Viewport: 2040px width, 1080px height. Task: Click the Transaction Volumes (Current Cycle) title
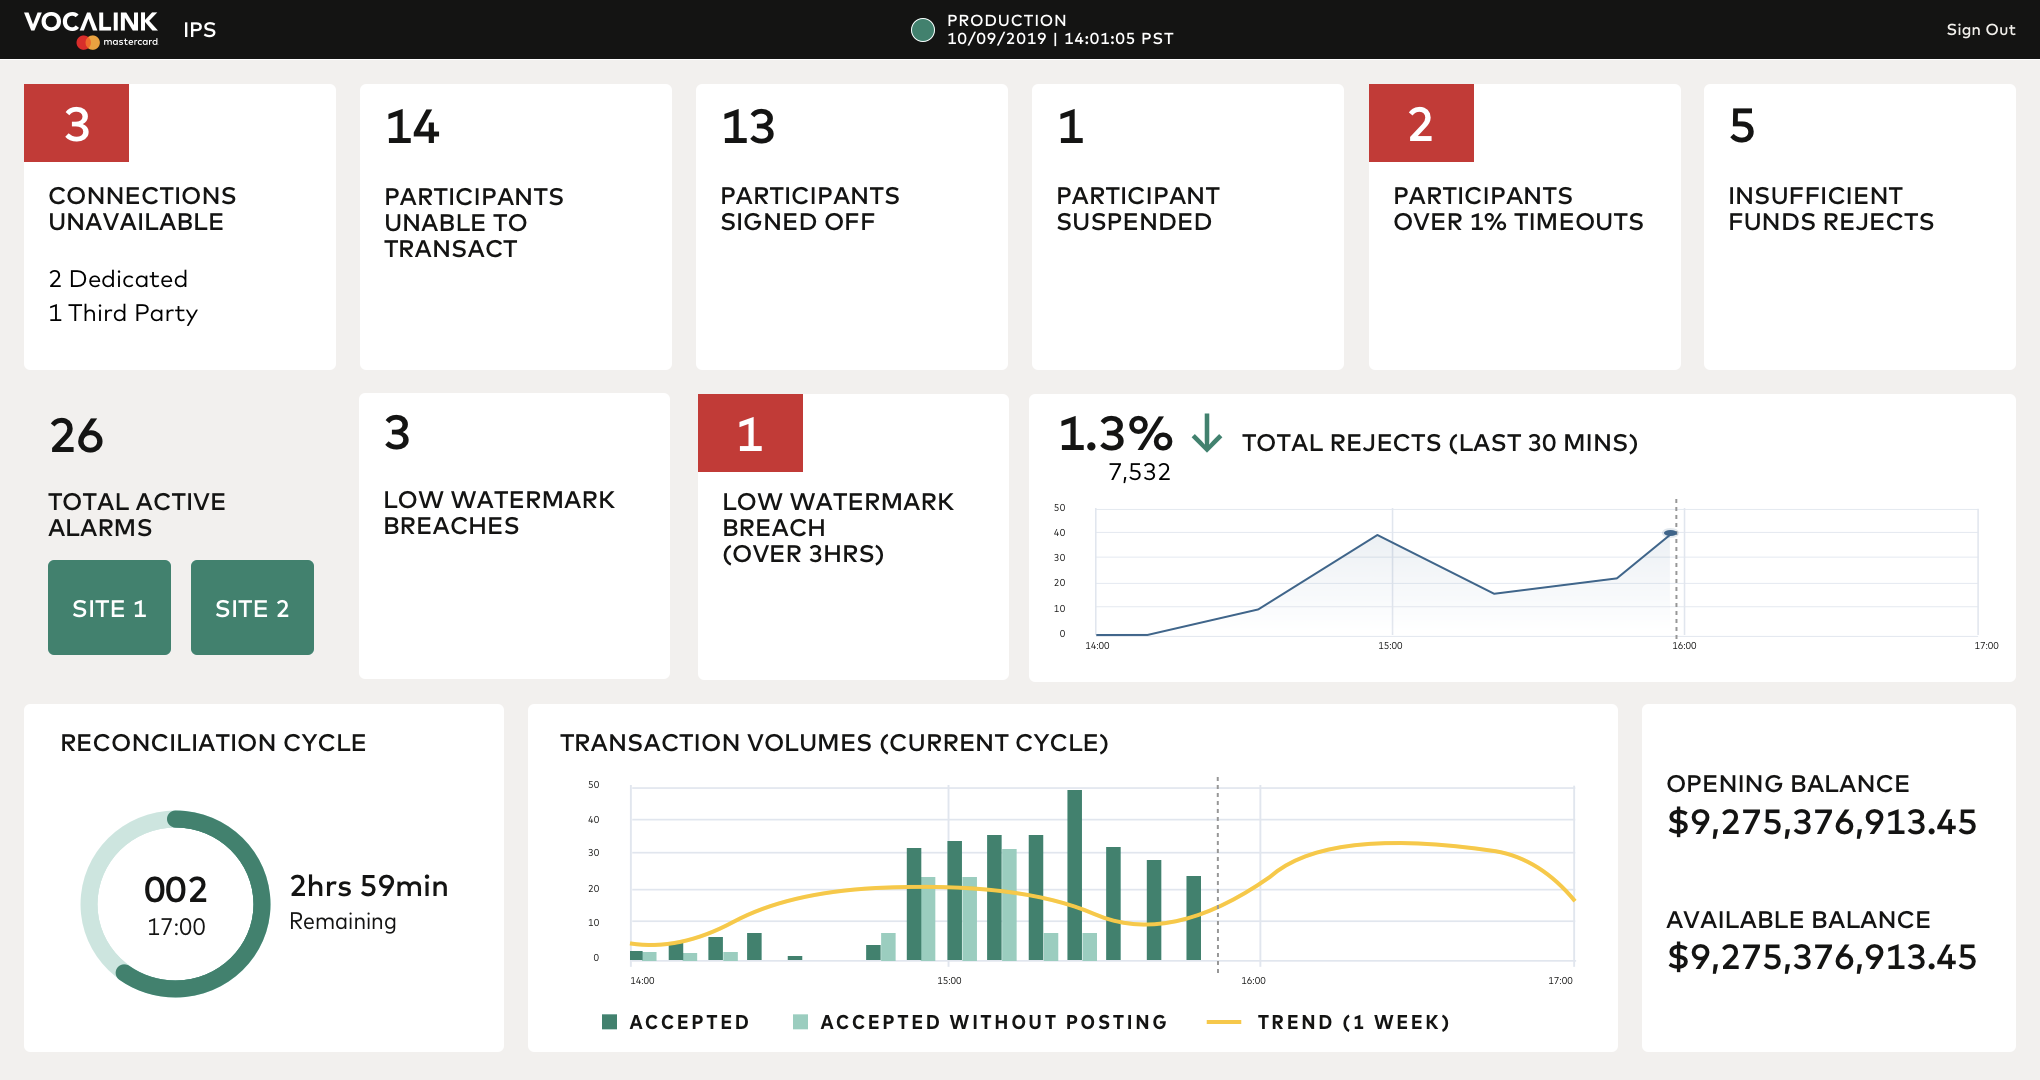pyautogui.click(x=834, y=743)
